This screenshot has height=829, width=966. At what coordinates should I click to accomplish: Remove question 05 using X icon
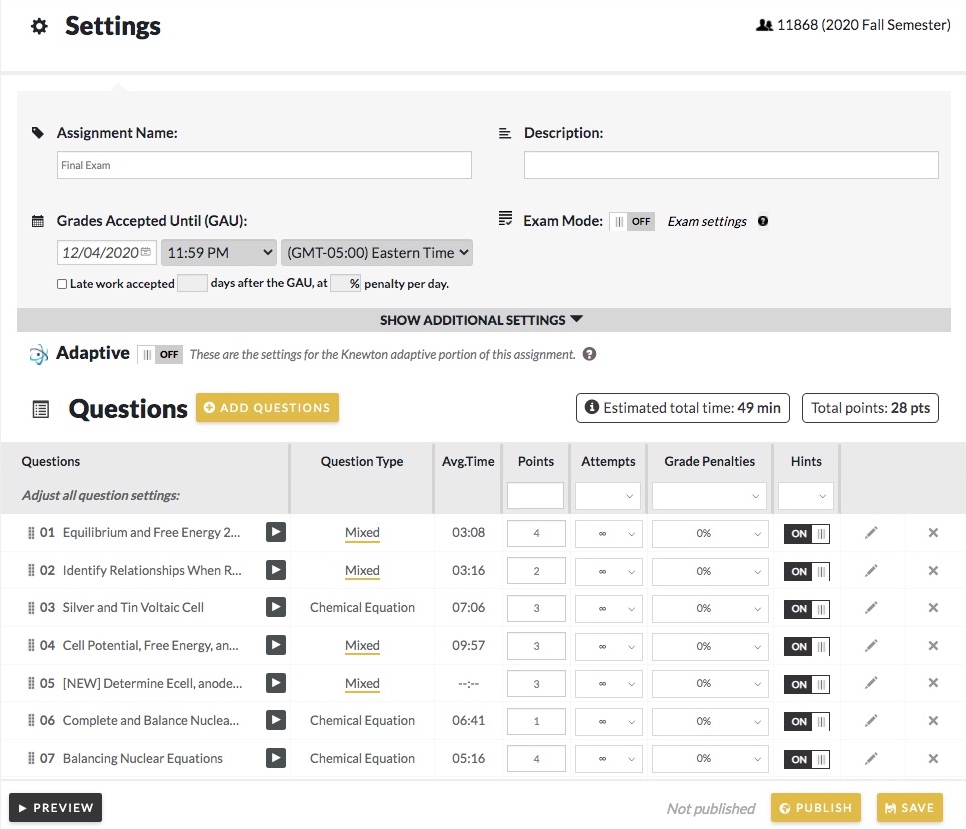[933, 683]
